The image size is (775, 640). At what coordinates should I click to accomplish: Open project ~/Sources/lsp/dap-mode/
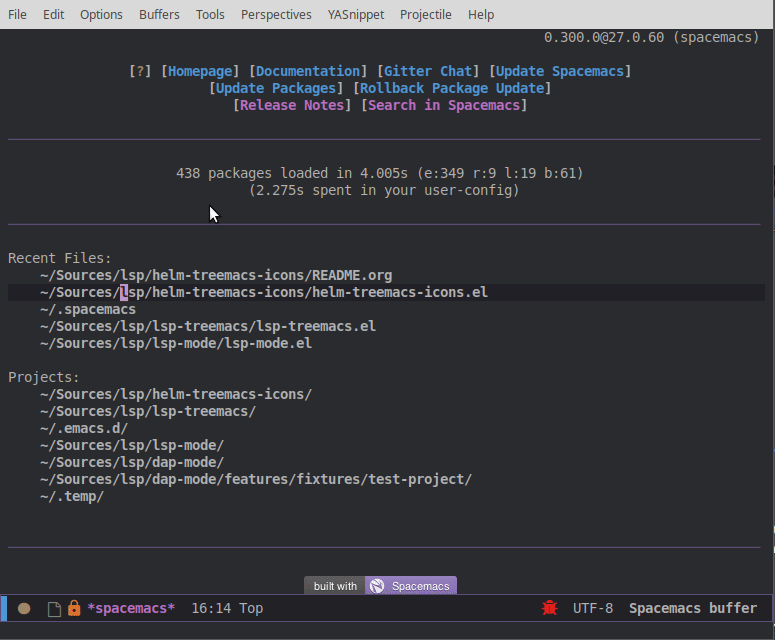pyautogui.click(x=132, y=463)
